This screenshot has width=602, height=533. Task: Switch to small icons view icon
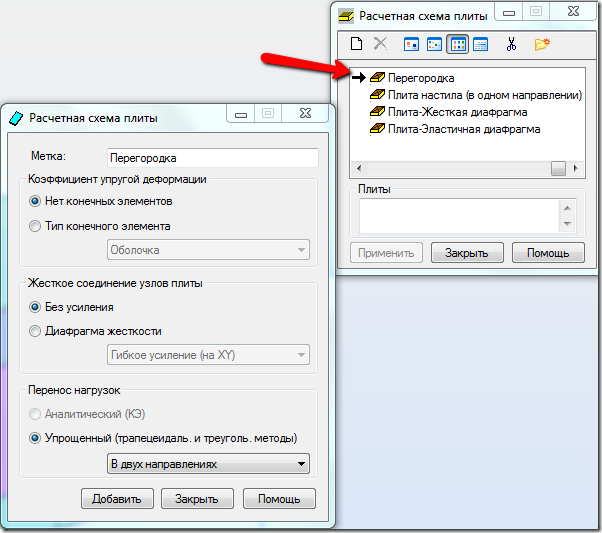[434, 44]
